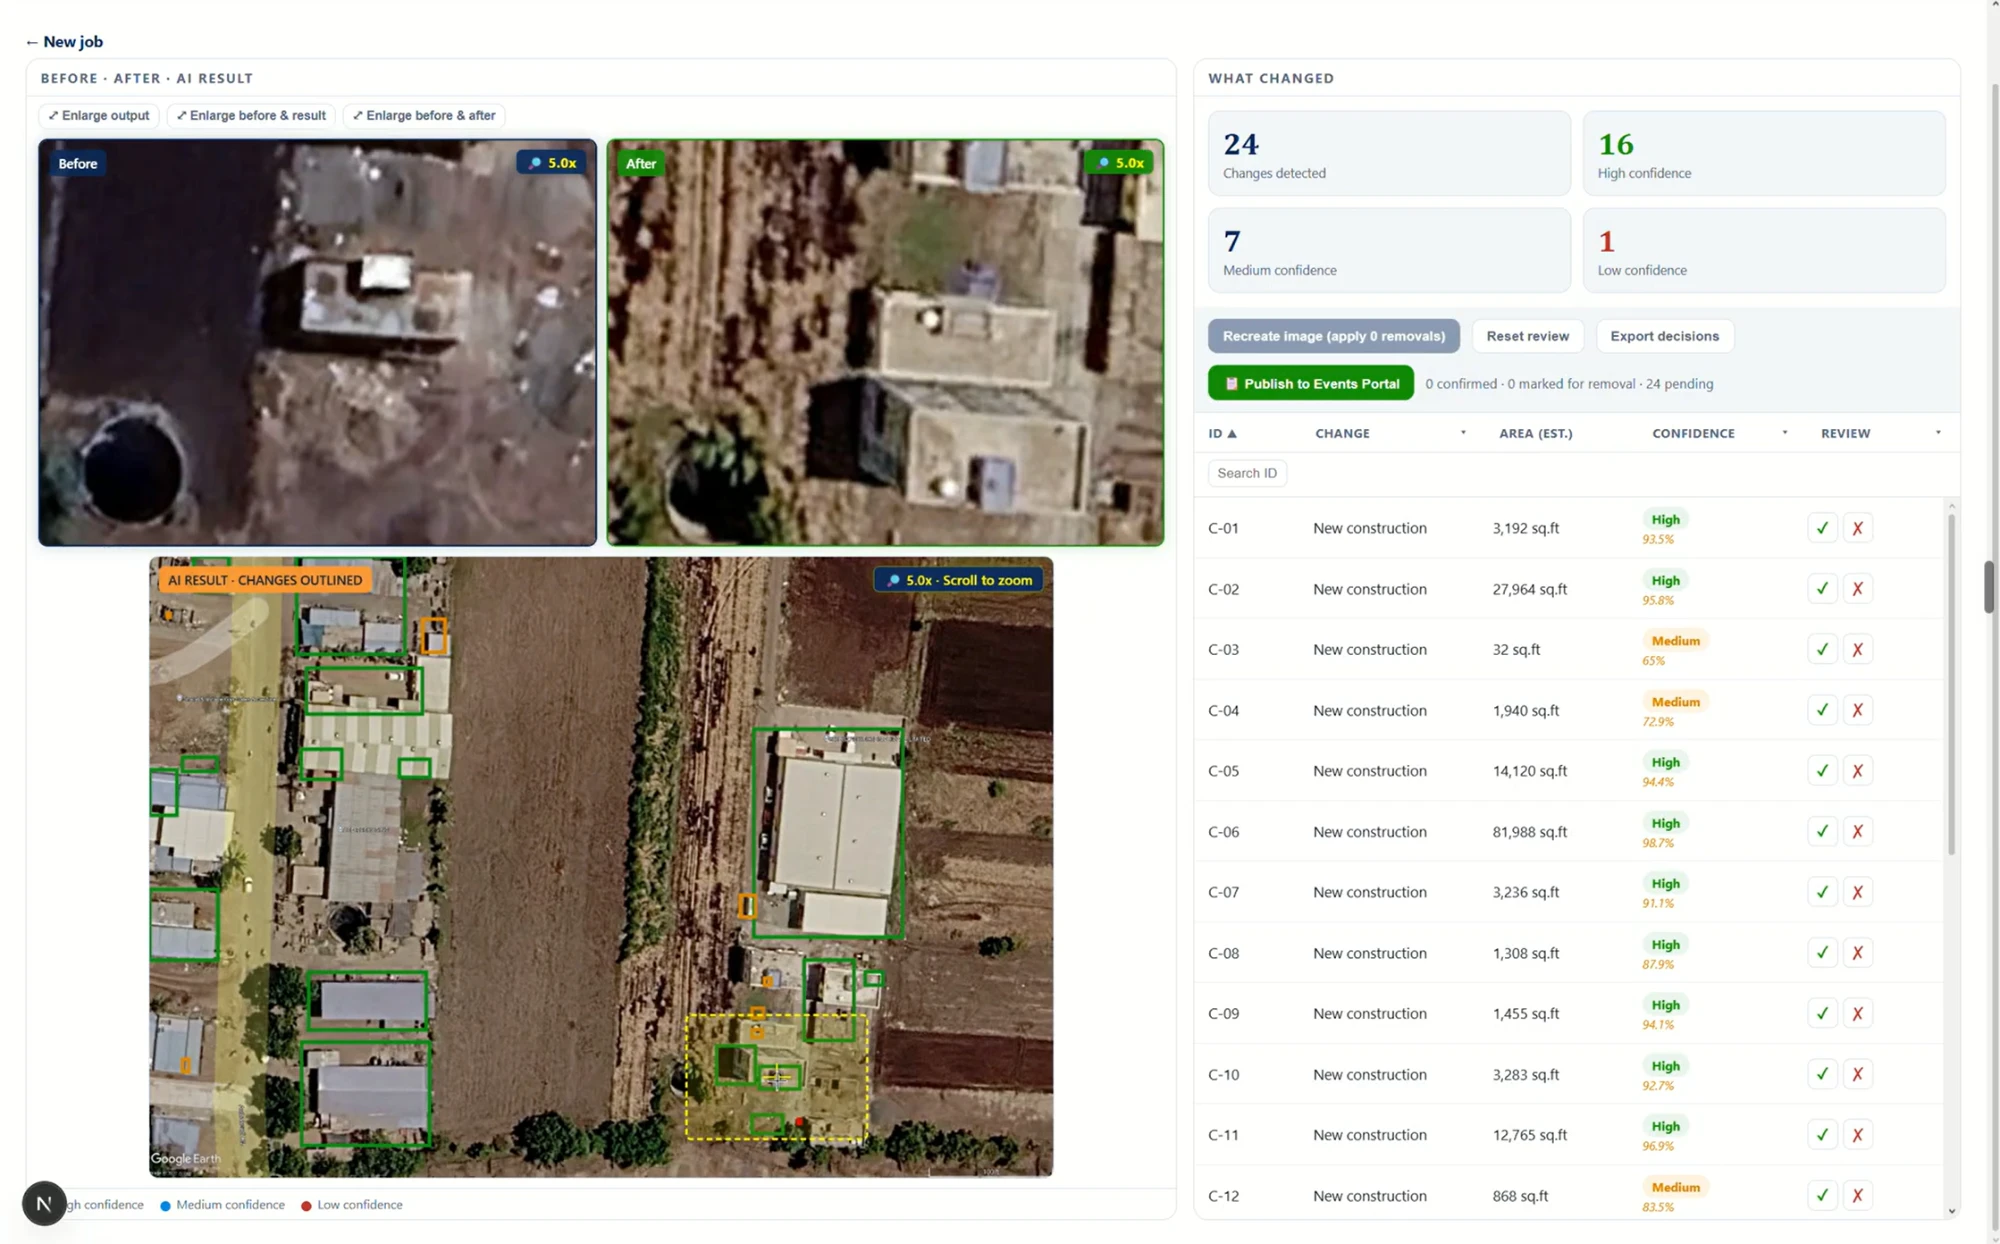
Task: Select the 1 Low confidence card
Action: click(x=1764, y=251)
